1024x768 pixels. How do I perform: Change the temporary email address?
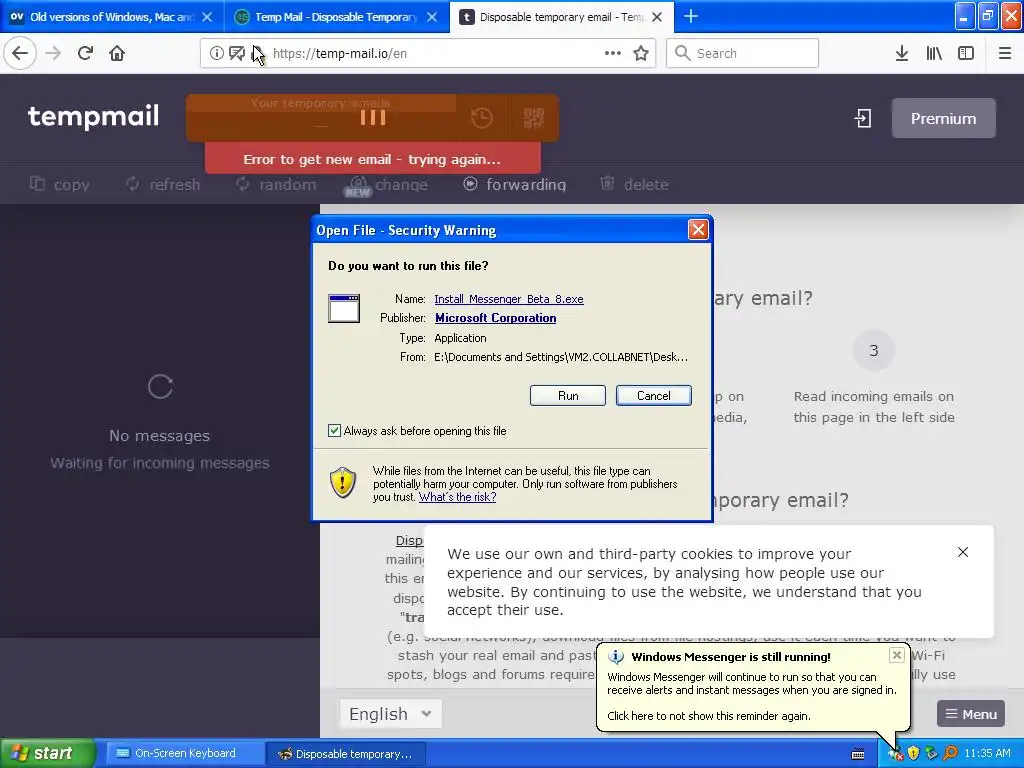[388, 185]
